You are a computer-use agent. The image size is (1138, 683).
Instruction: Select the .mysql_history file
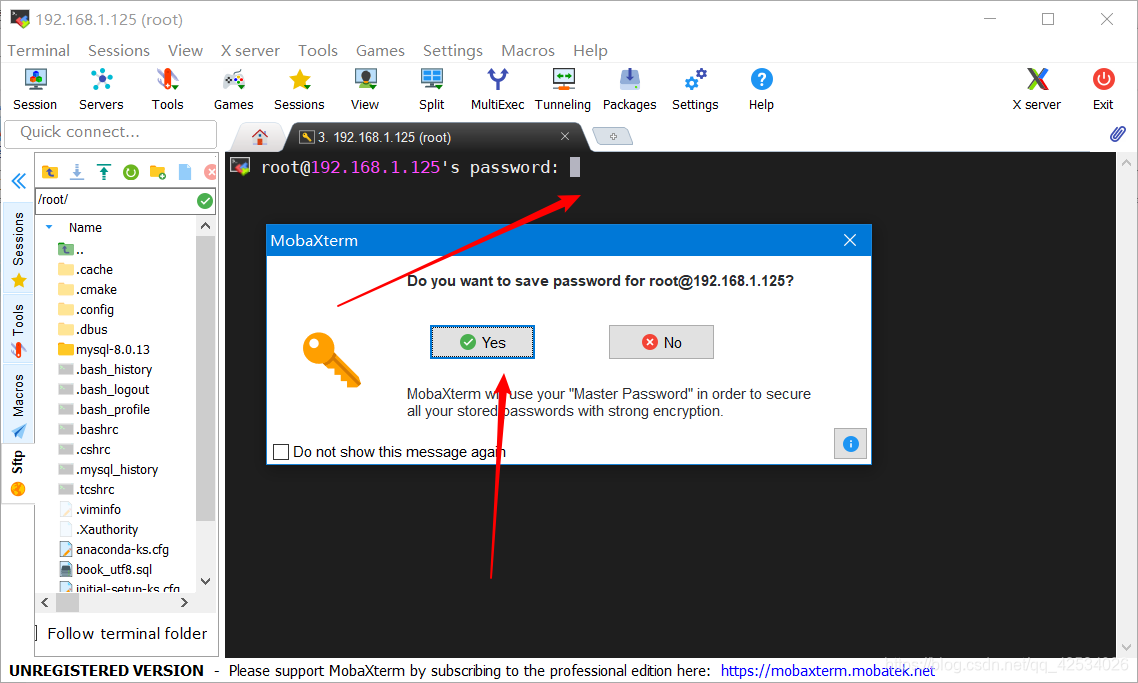click(117, 470)
